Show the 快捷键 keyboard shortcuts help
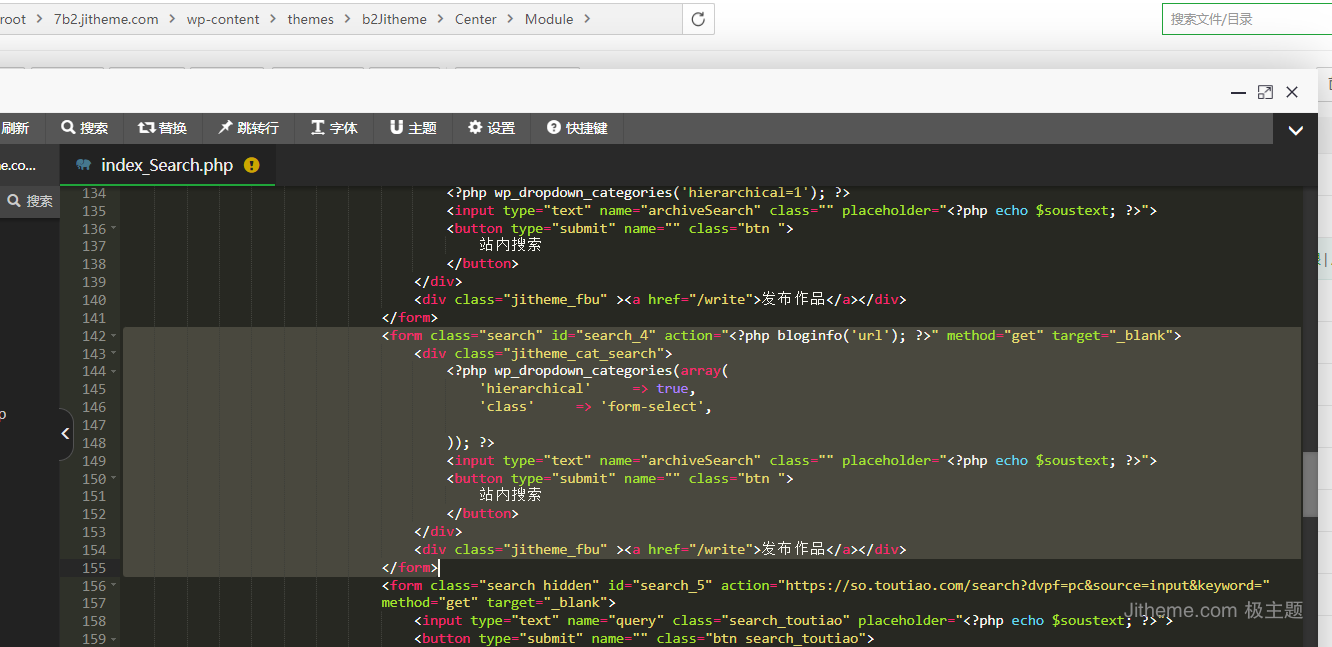The height and width of the screenshot is (647, 1332). point(577,128)
